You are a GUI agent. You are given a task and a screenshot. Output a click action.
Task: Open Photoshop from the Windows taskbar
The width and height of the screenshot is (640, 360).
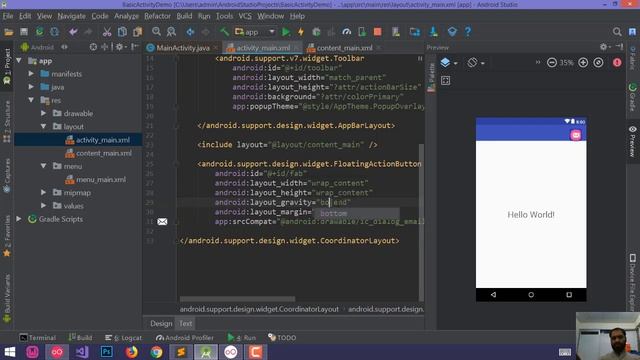click(x=107, y=352)
